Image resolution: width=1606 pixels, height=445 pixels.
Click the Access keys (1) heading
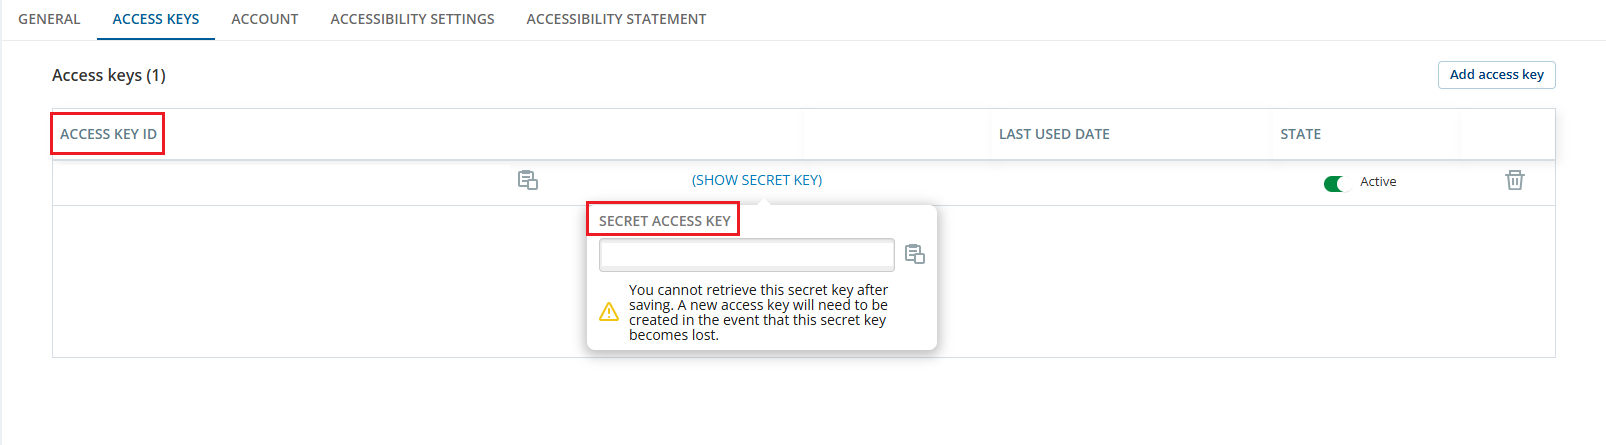[x=109, y=75]
